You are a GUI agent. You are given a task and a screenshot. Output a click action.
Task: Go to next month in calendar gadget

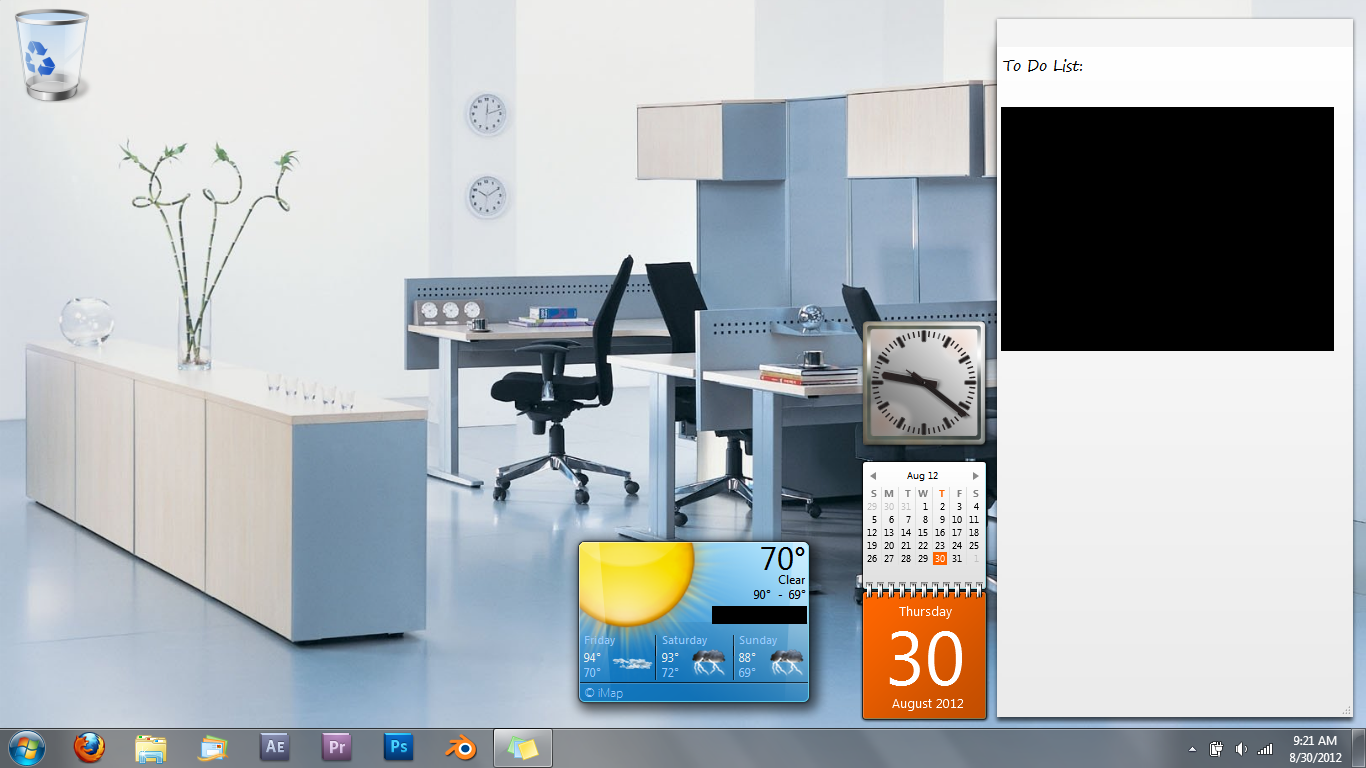[x=975, y=476]
